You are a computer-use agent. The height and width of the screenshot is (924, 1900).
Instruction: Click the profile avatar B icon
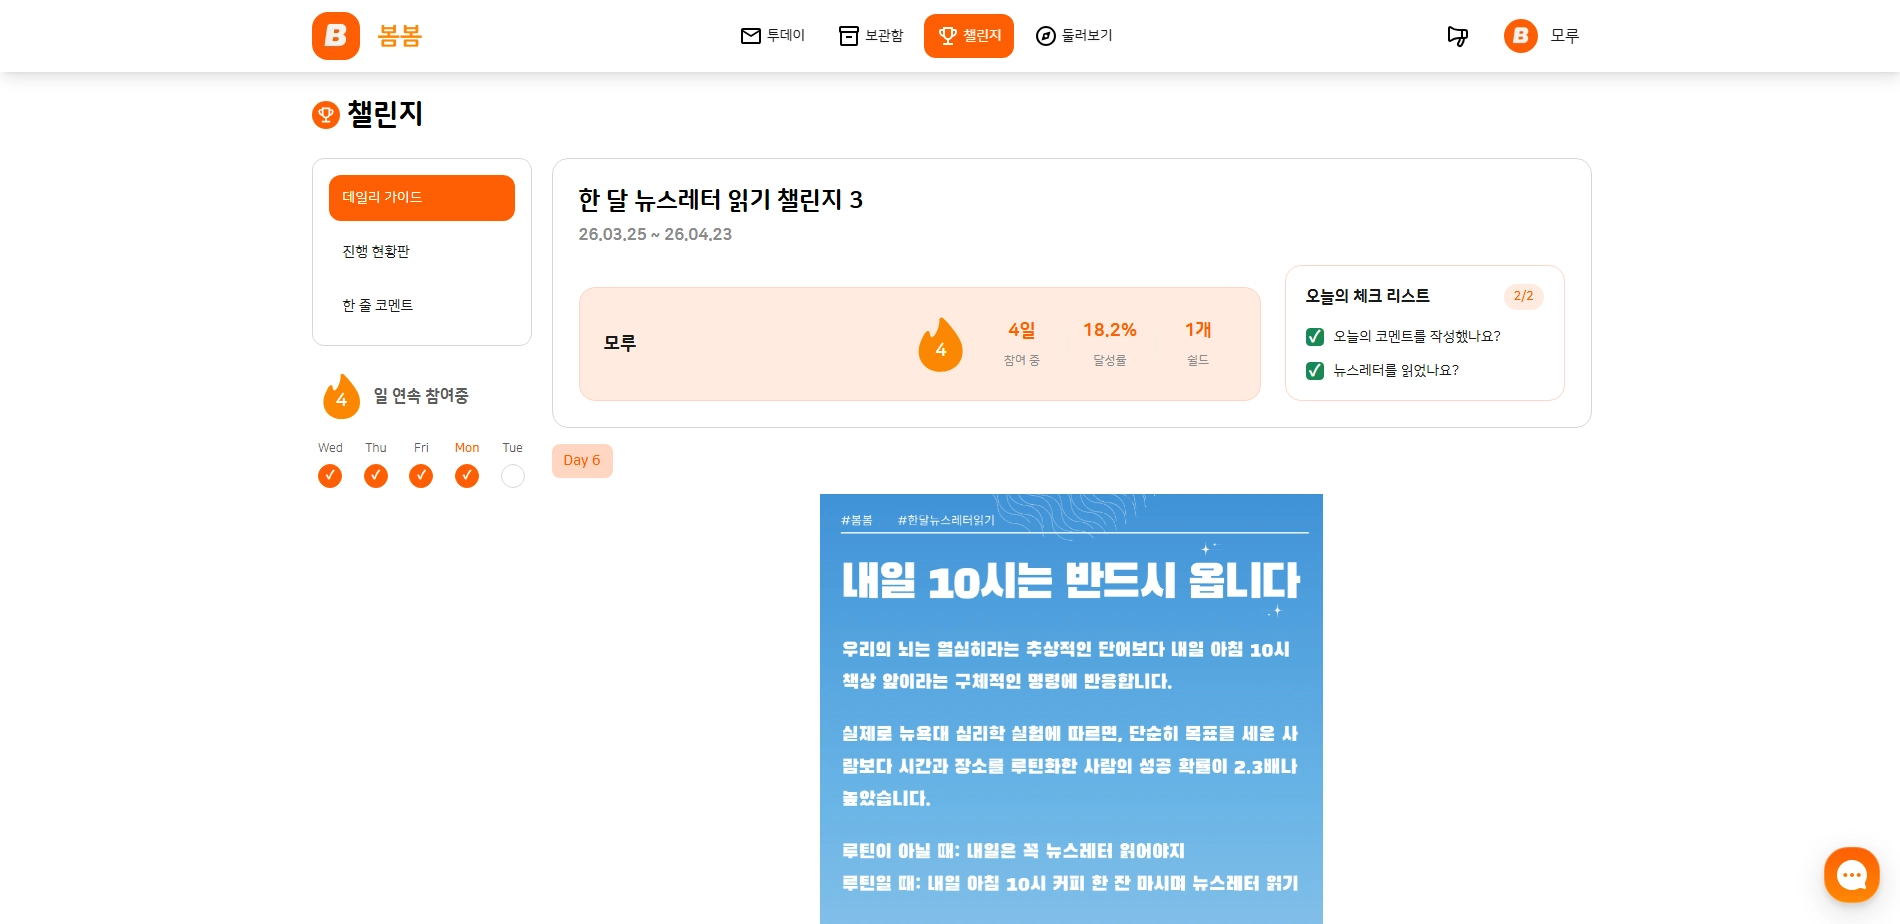tap(1521, 36)
